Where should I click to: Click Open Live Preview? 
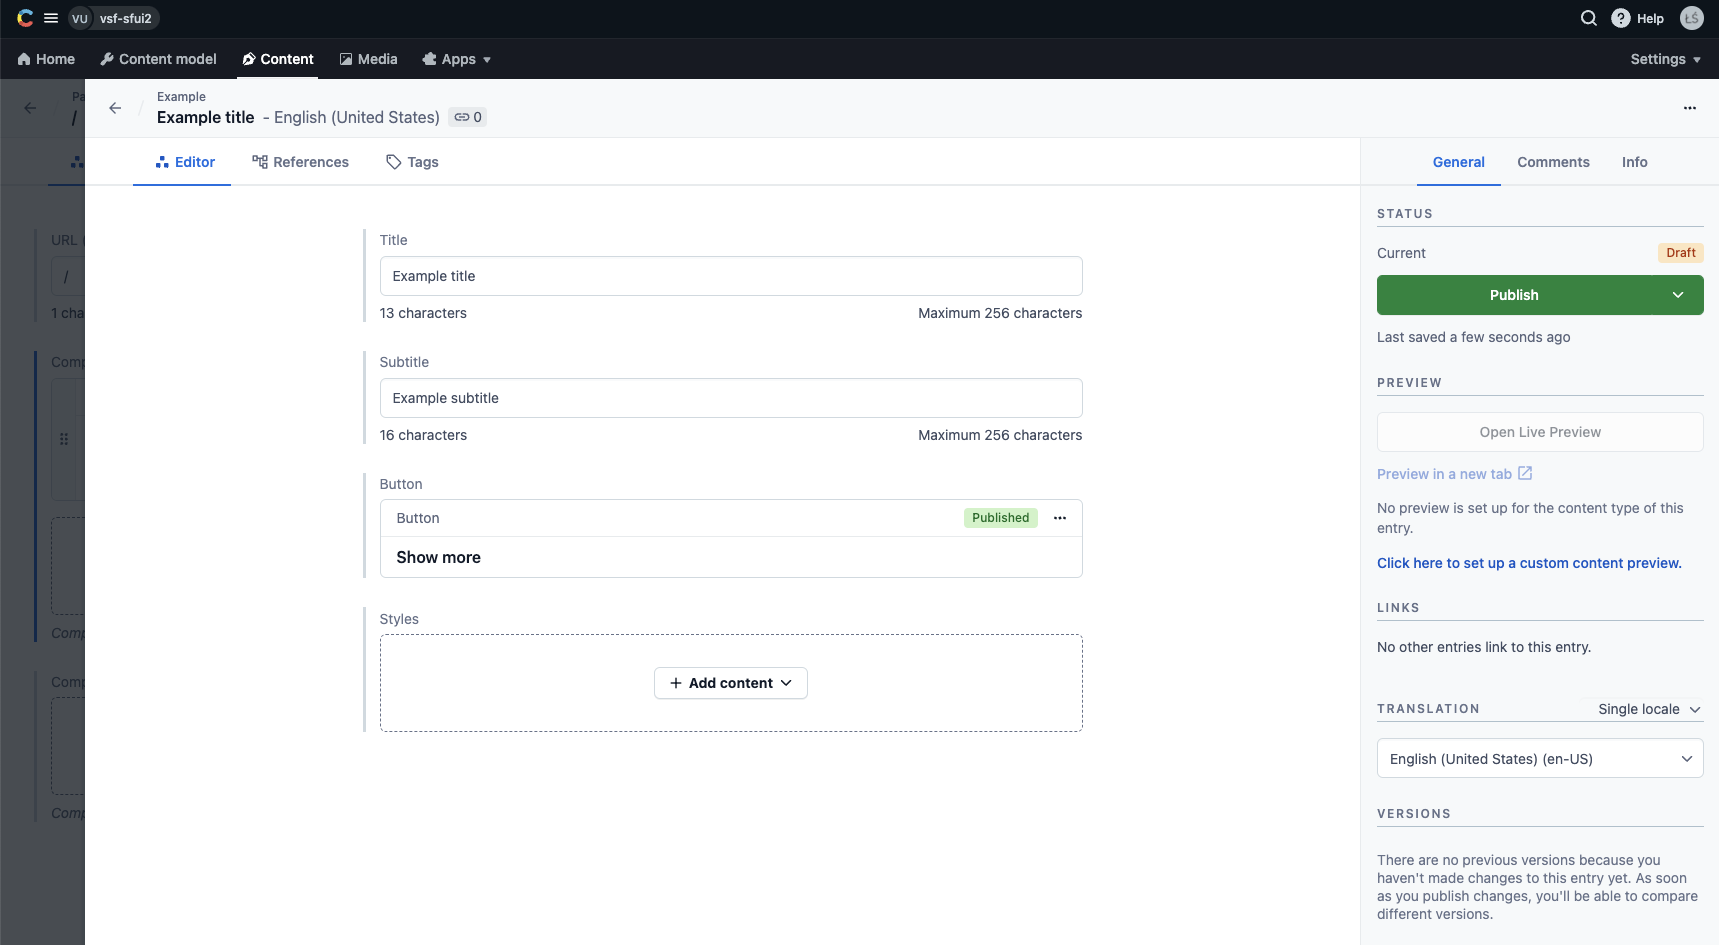1540,432
